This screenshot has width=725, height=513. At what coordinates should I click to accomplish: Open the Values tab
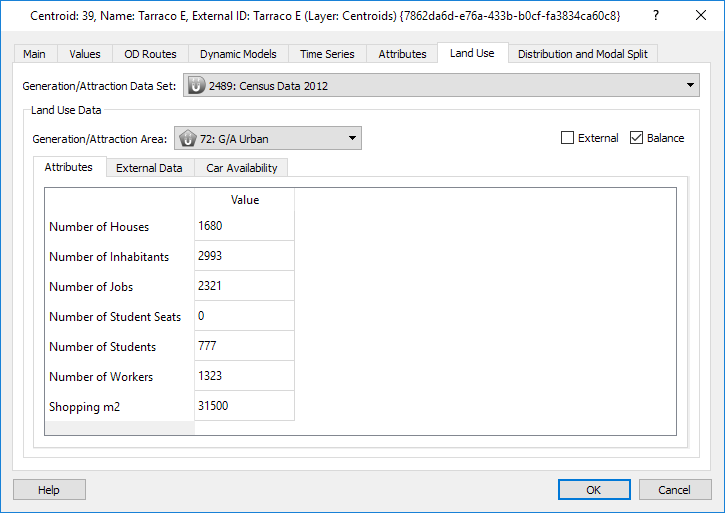point(85,54)
